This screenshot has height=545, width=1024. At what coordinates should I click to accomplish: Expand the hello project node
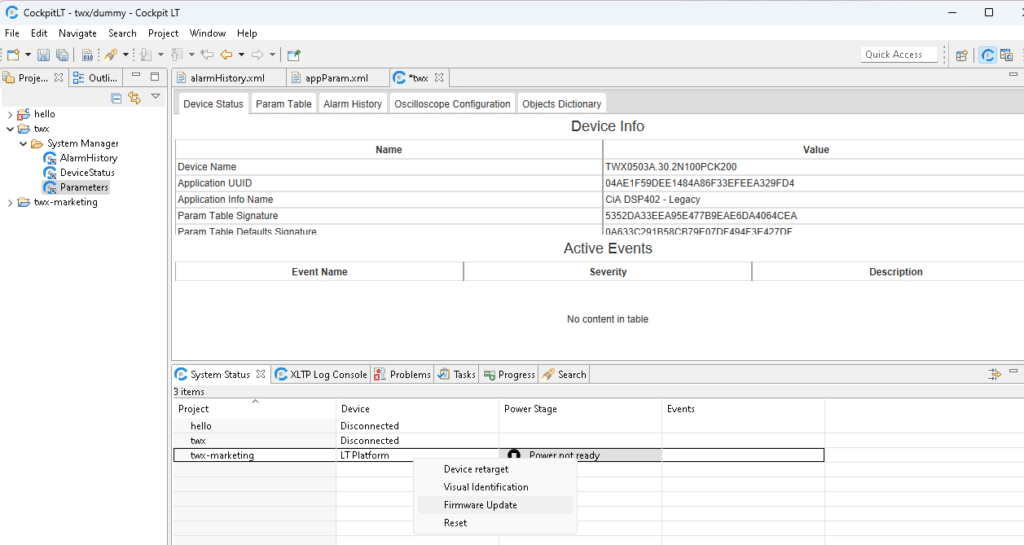[x=10, y=114]
